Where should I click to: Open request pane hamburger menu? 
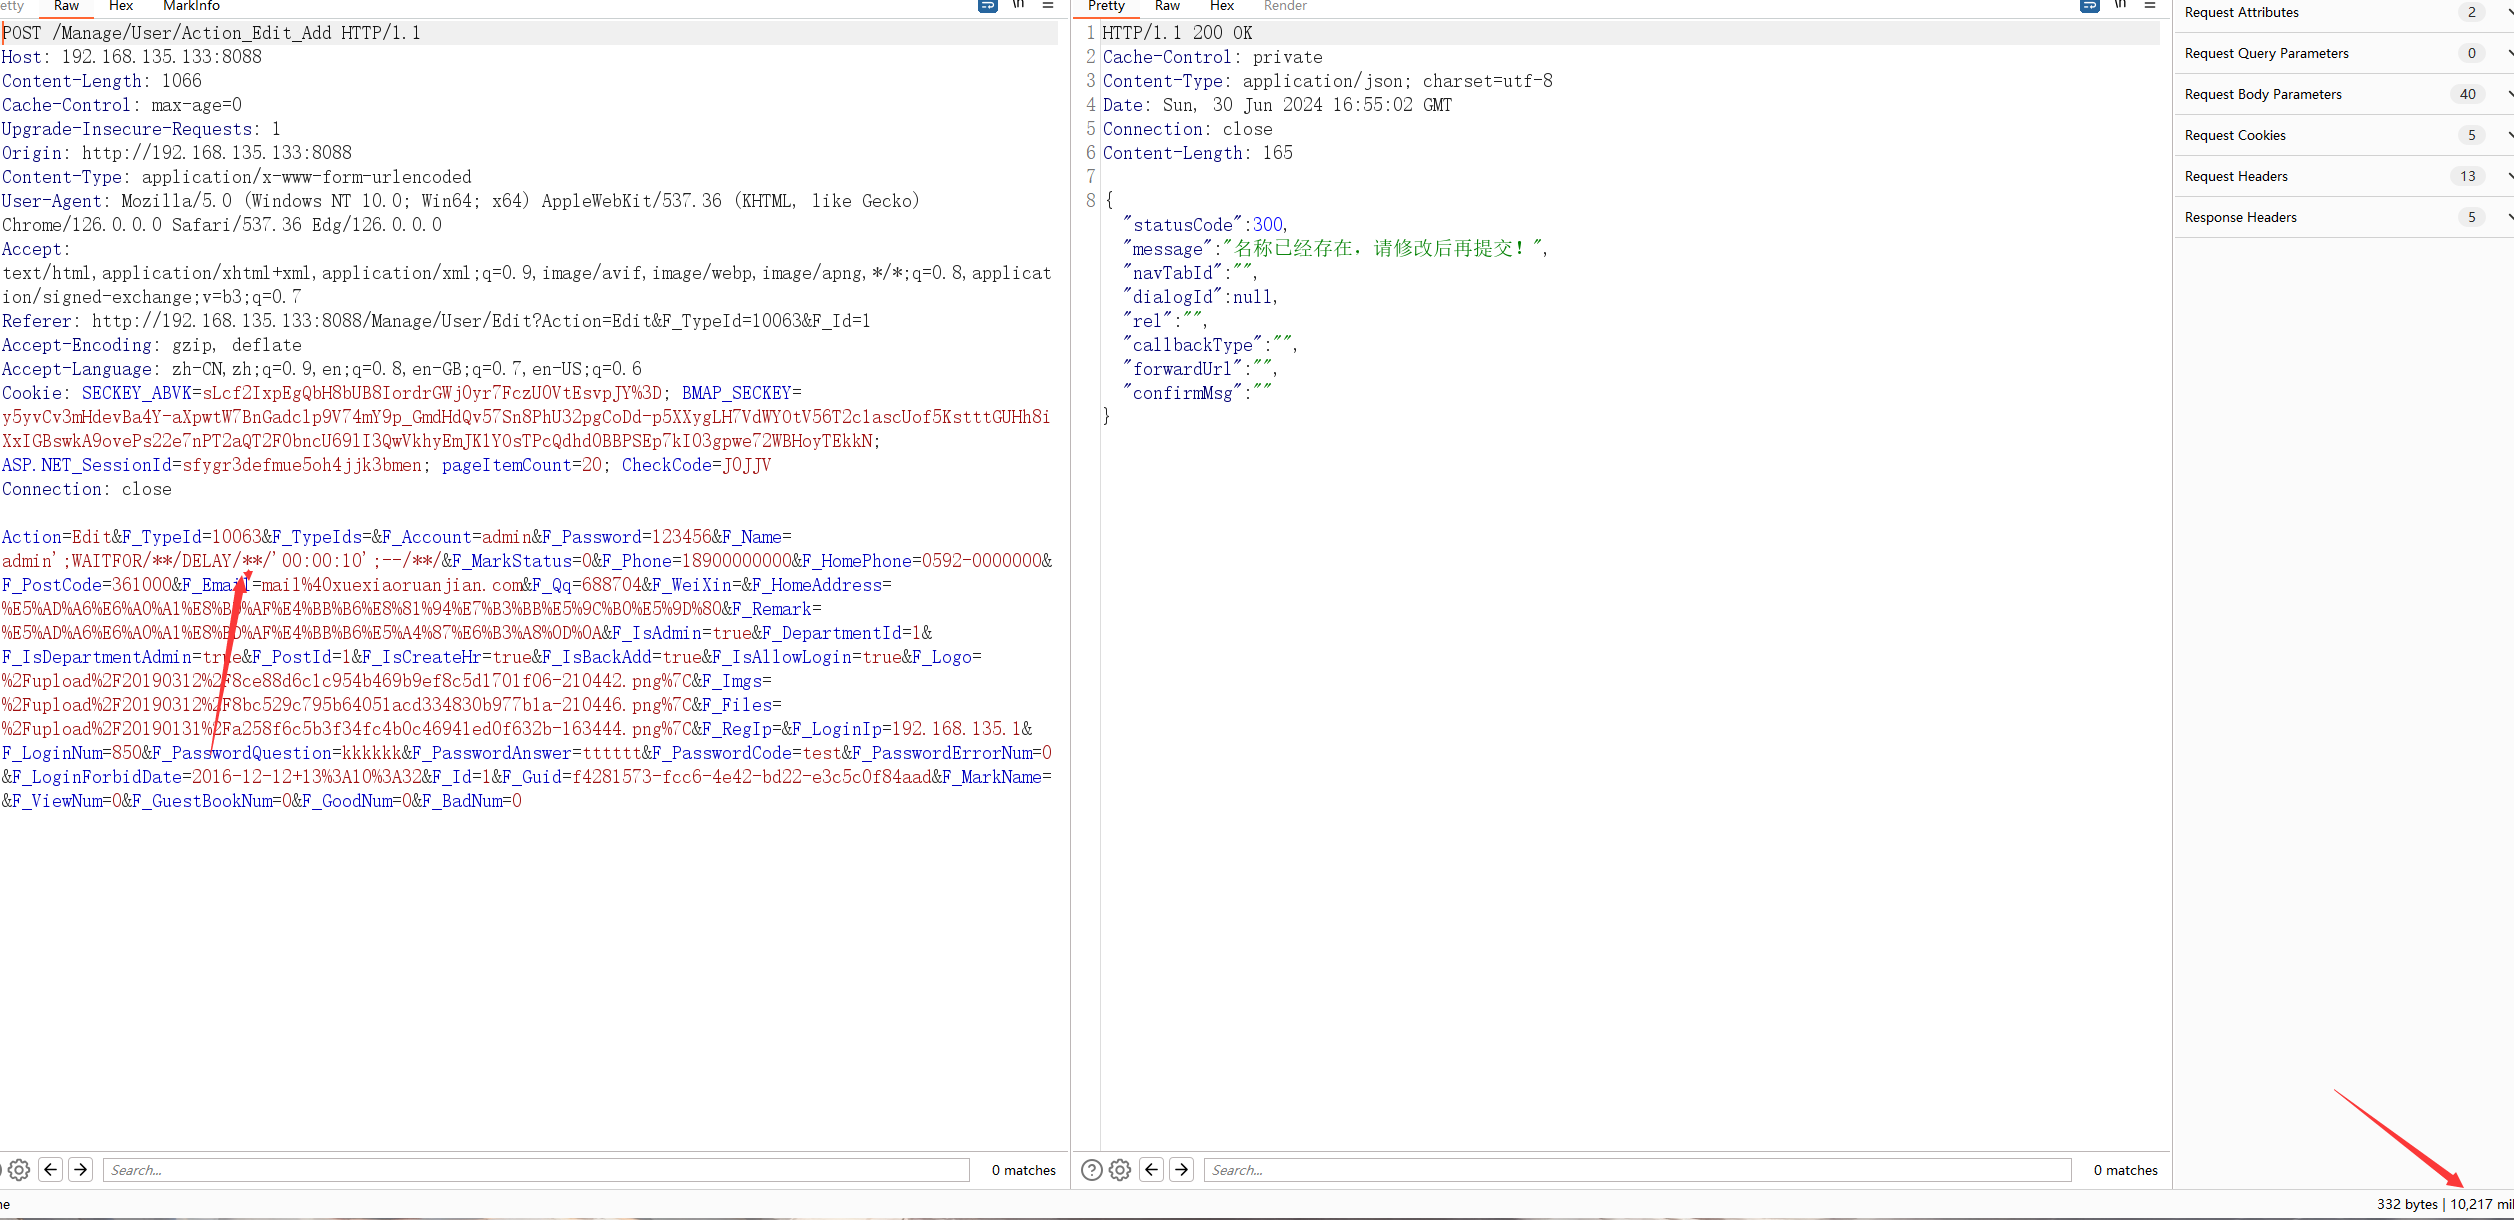tap(1048, 6)
